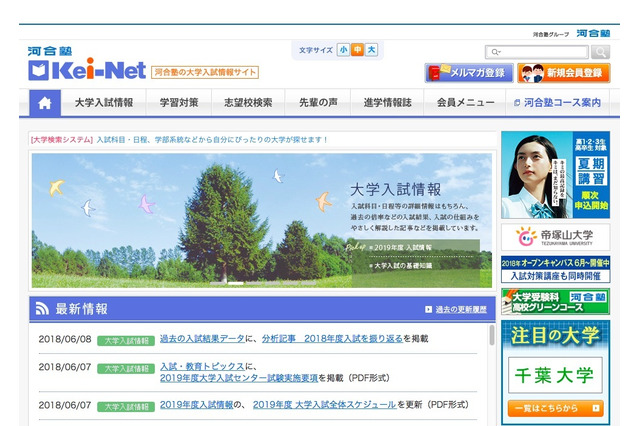Click the search magnifier button
The height and width of the screenshot is (426, 640).
tap(600, 52)
